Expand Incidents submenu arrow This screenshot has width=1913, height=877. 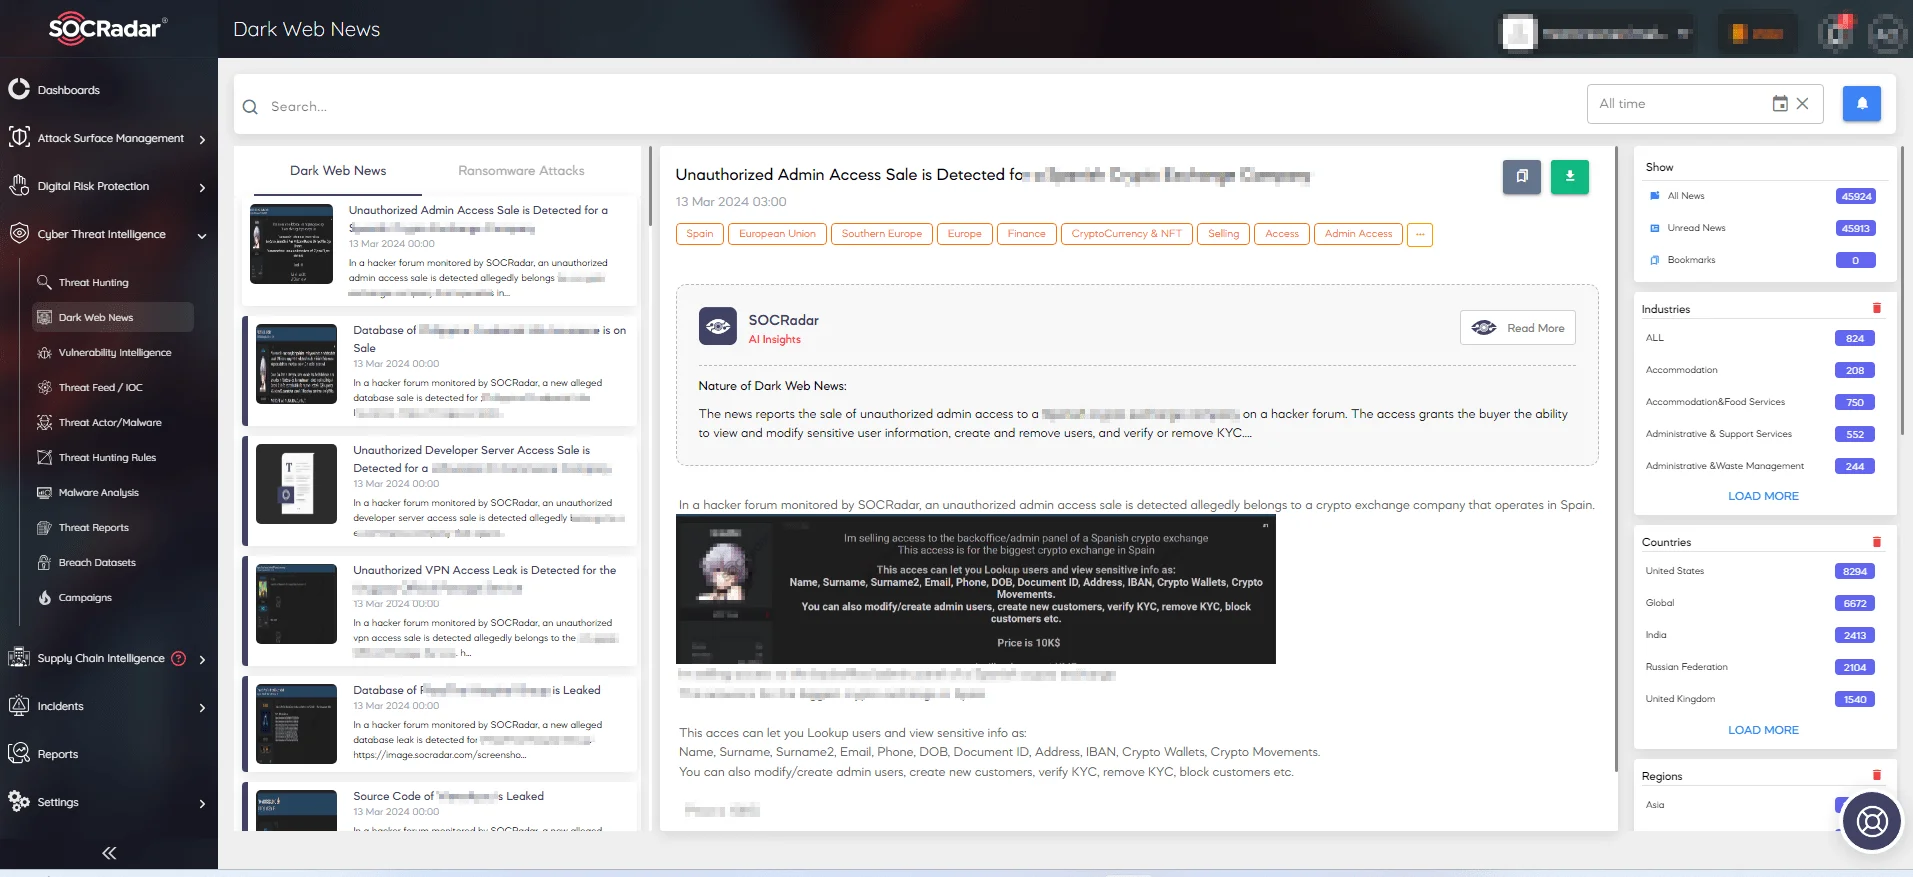click(203, 707)
